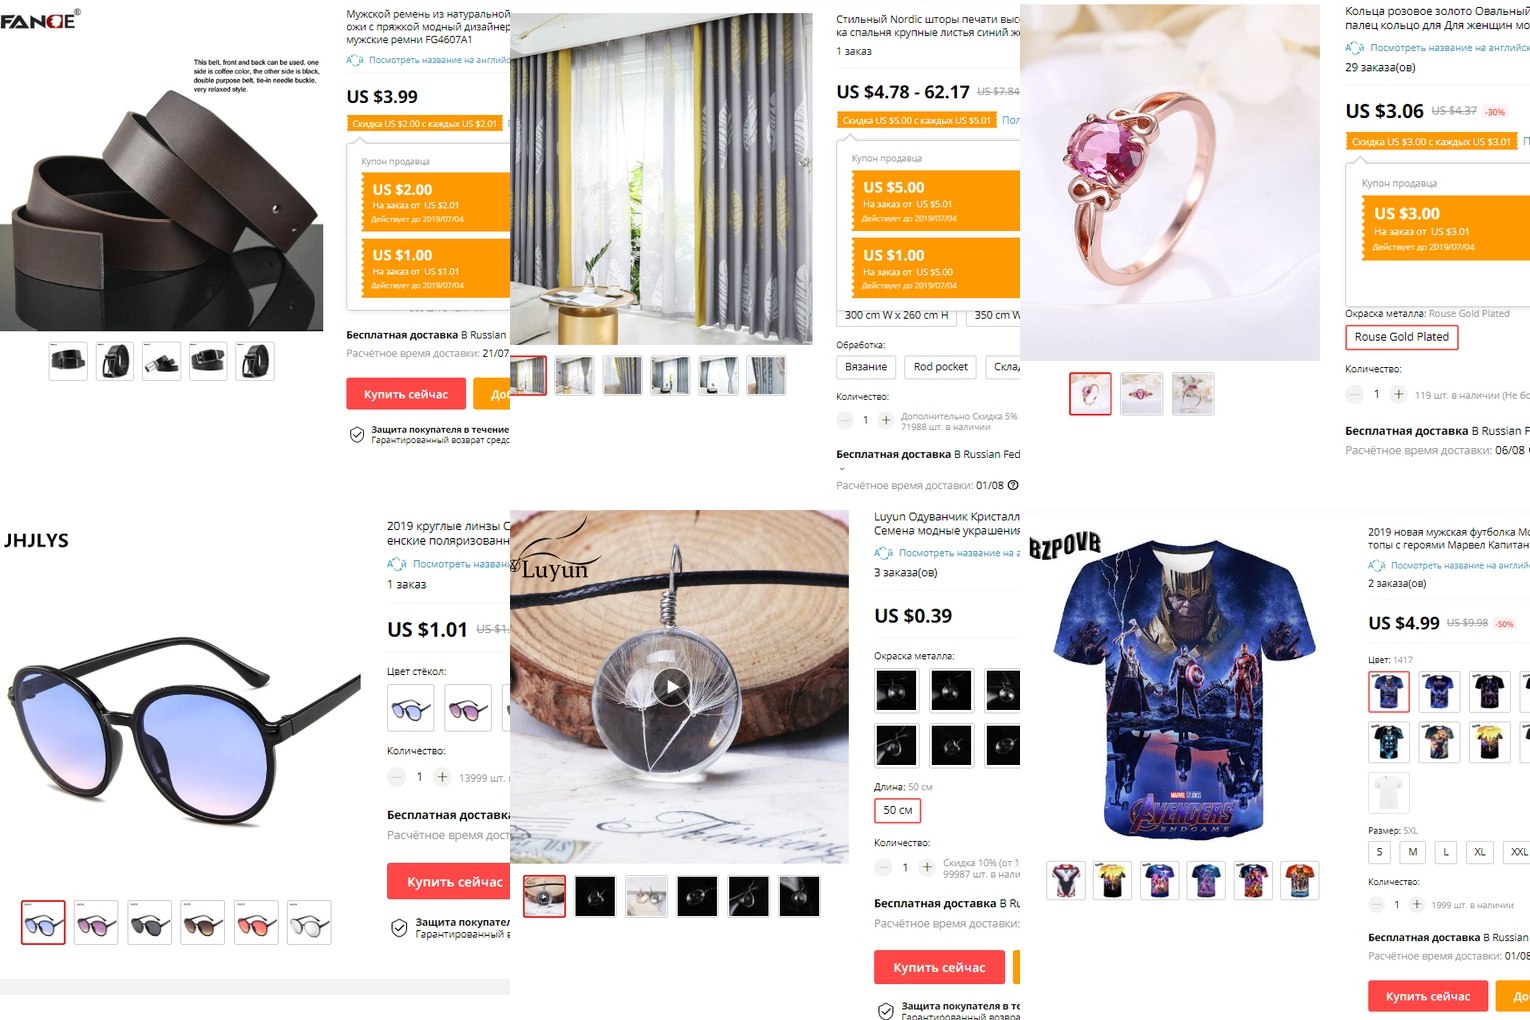Click the help icon by the curtain delivery date
1530x1020 pixels.
tap(1013, 485)
